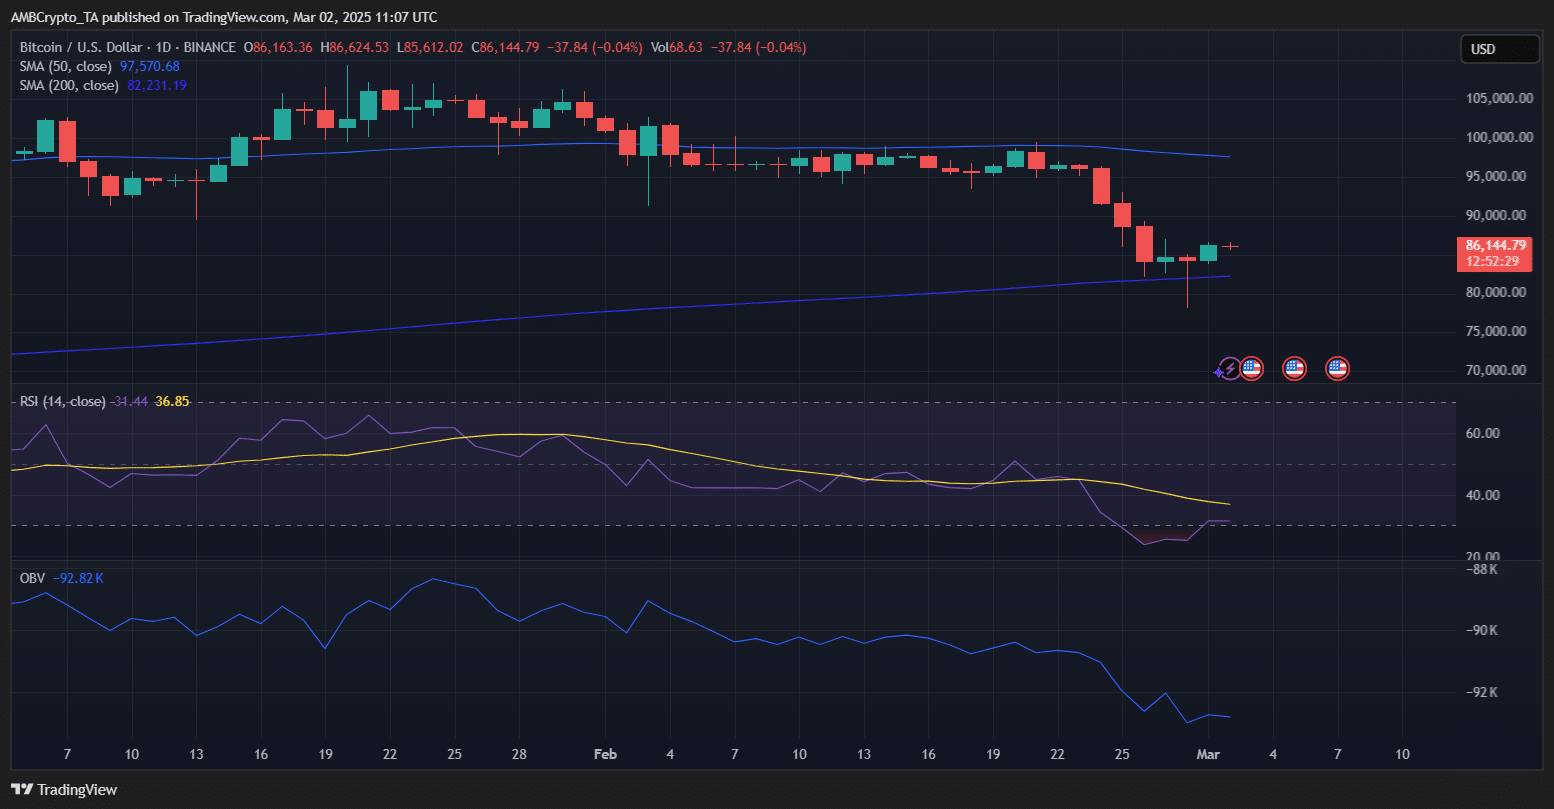The image size is (1554, 809).
Task: Click the 70,000.00 price axis label
Action: [1498, 371]
